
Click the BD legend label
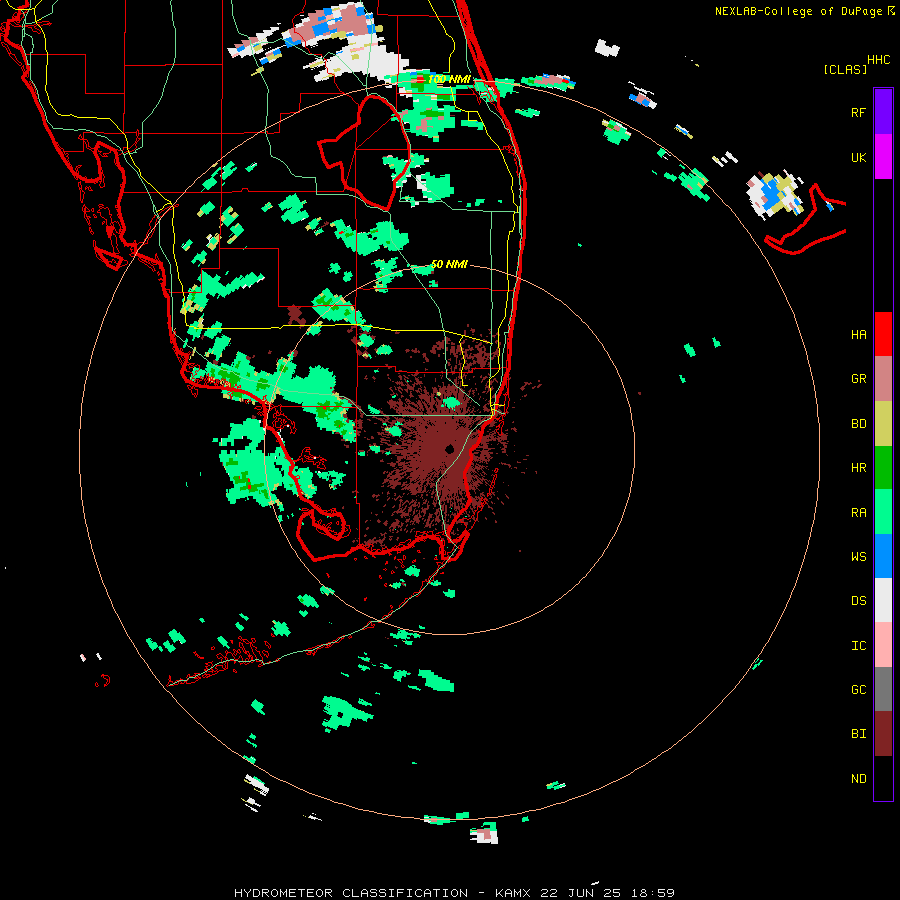point(858,424)
